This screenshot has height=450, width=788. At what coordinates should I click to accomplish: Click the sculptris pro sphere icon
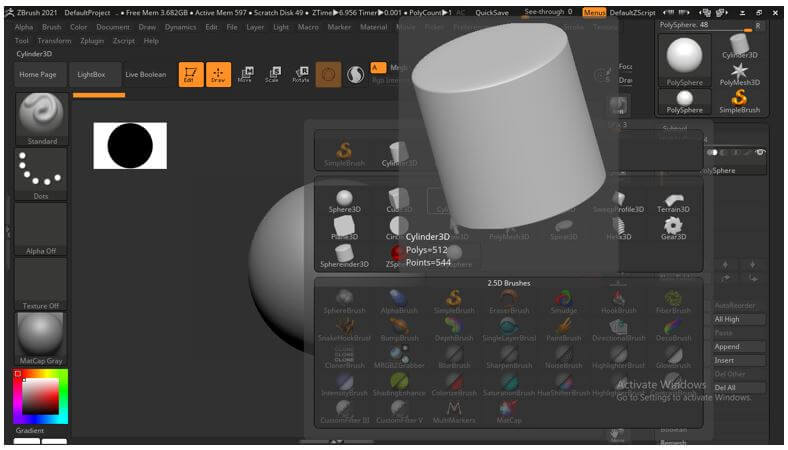tap(355, 75)
